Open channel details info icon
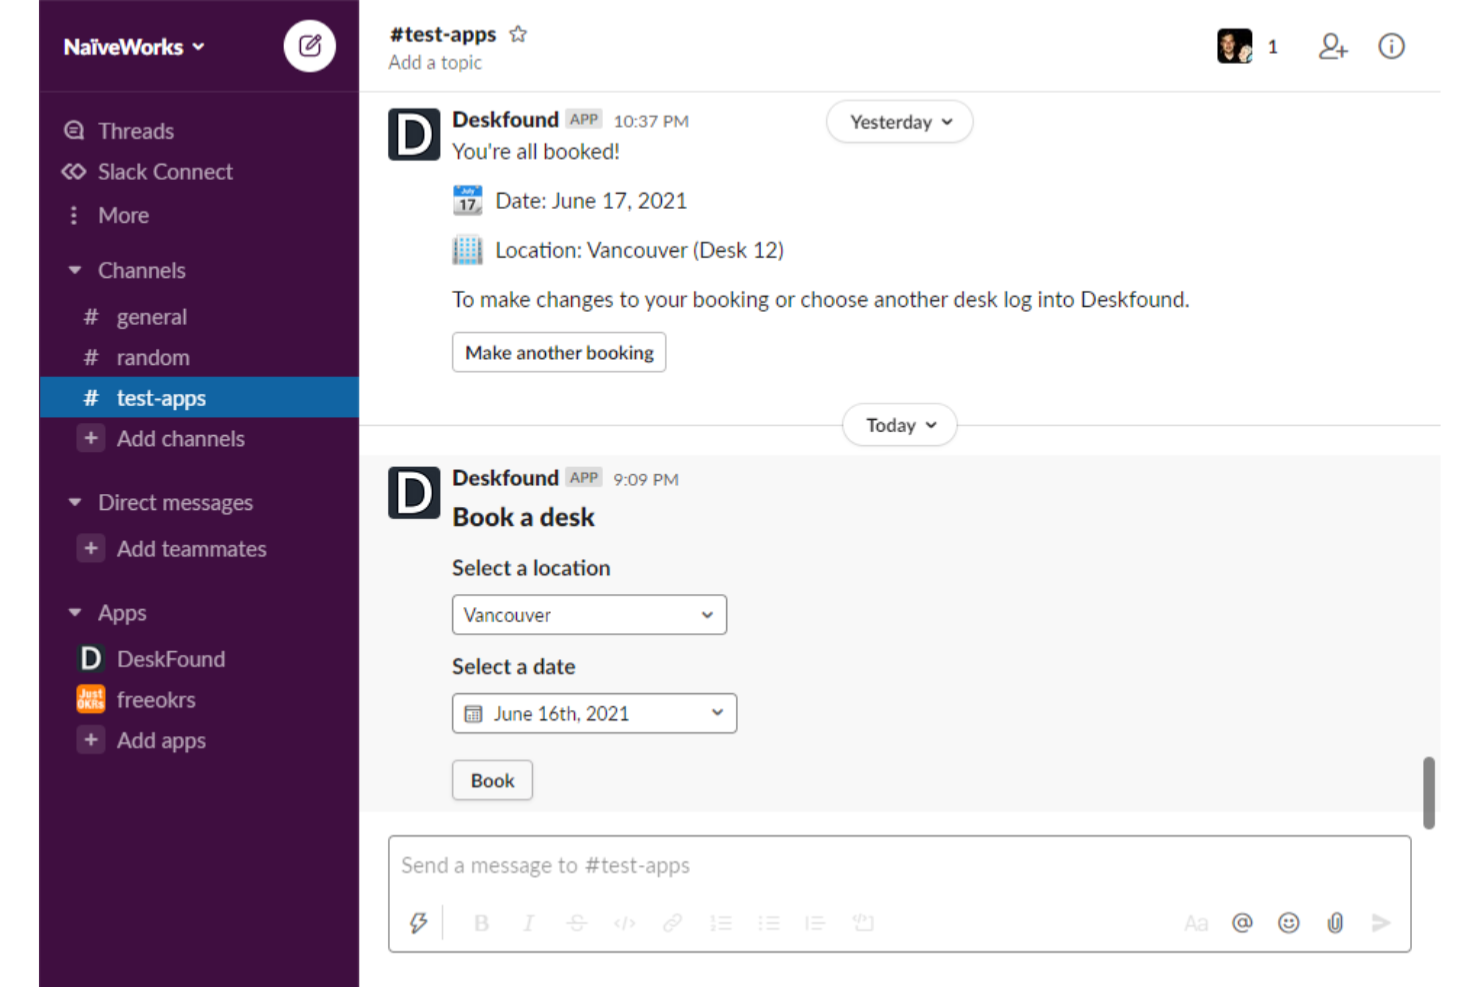1480x987 pixels. coord(1391,46)
